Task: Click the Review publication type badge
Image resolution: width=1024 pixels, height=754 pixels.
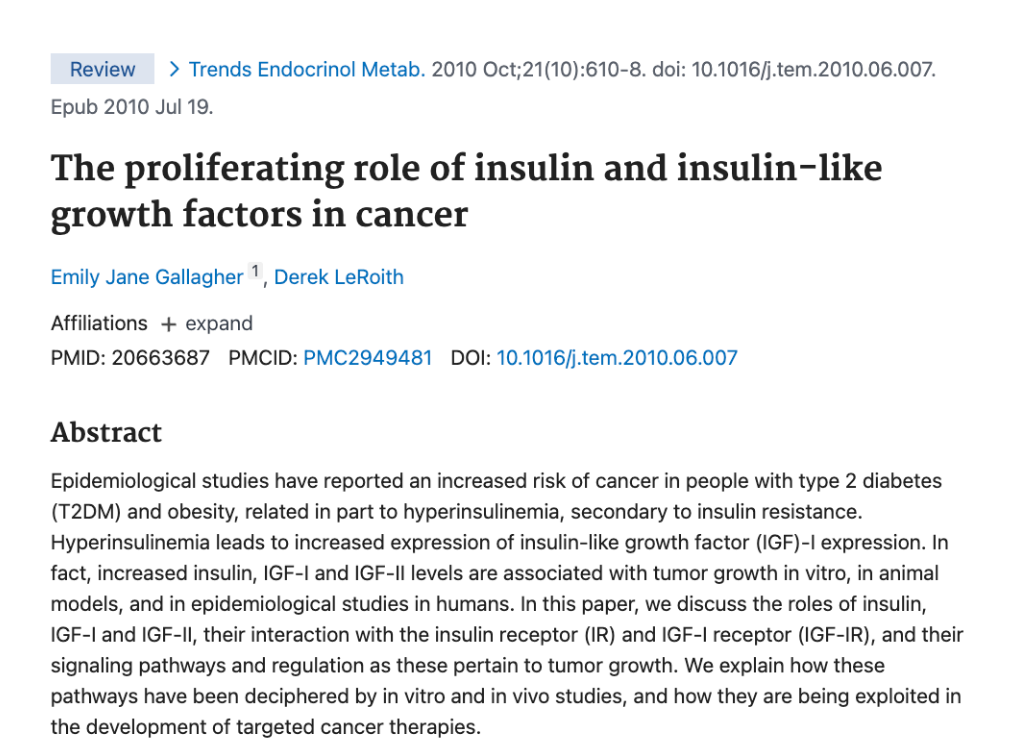Action: pyautogui.click(x=102, y=70)
